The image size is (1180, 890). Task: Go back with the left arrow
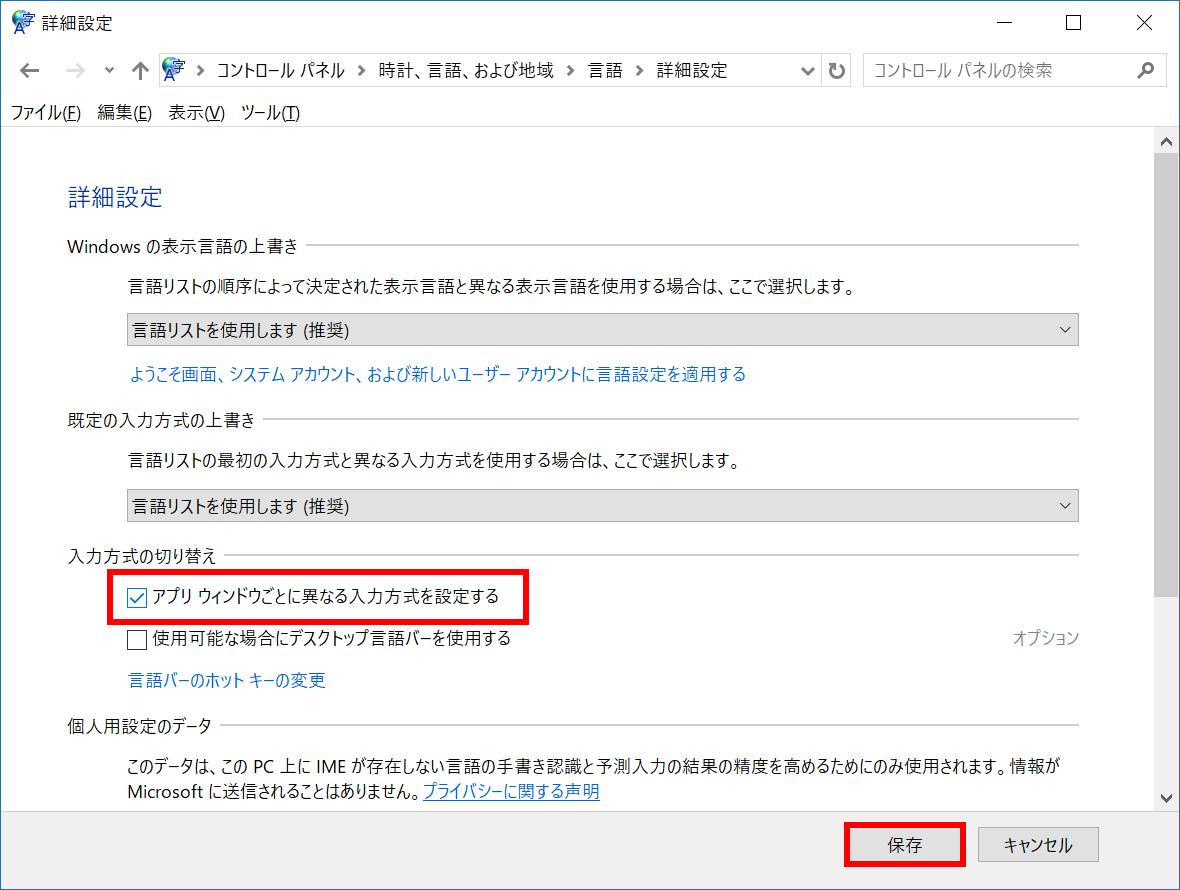29,71
